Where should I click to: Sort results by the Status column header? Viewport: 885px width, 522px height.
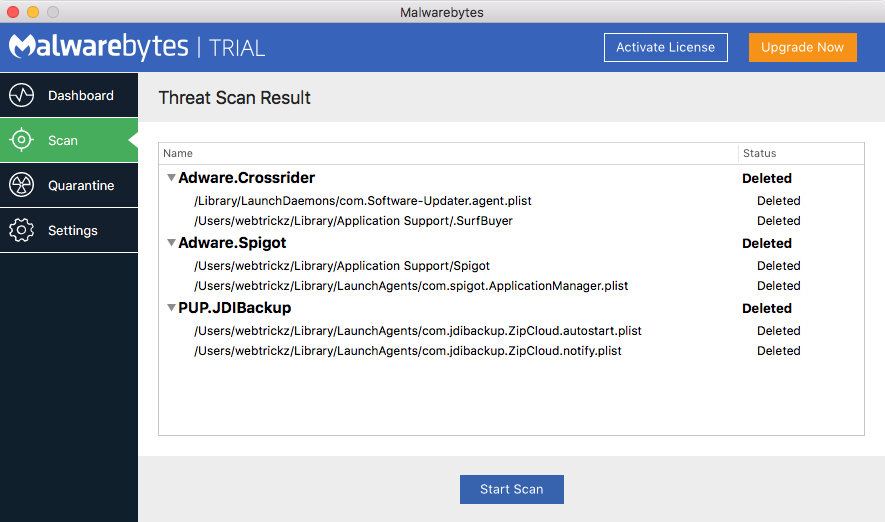click(x=801, y=153)
